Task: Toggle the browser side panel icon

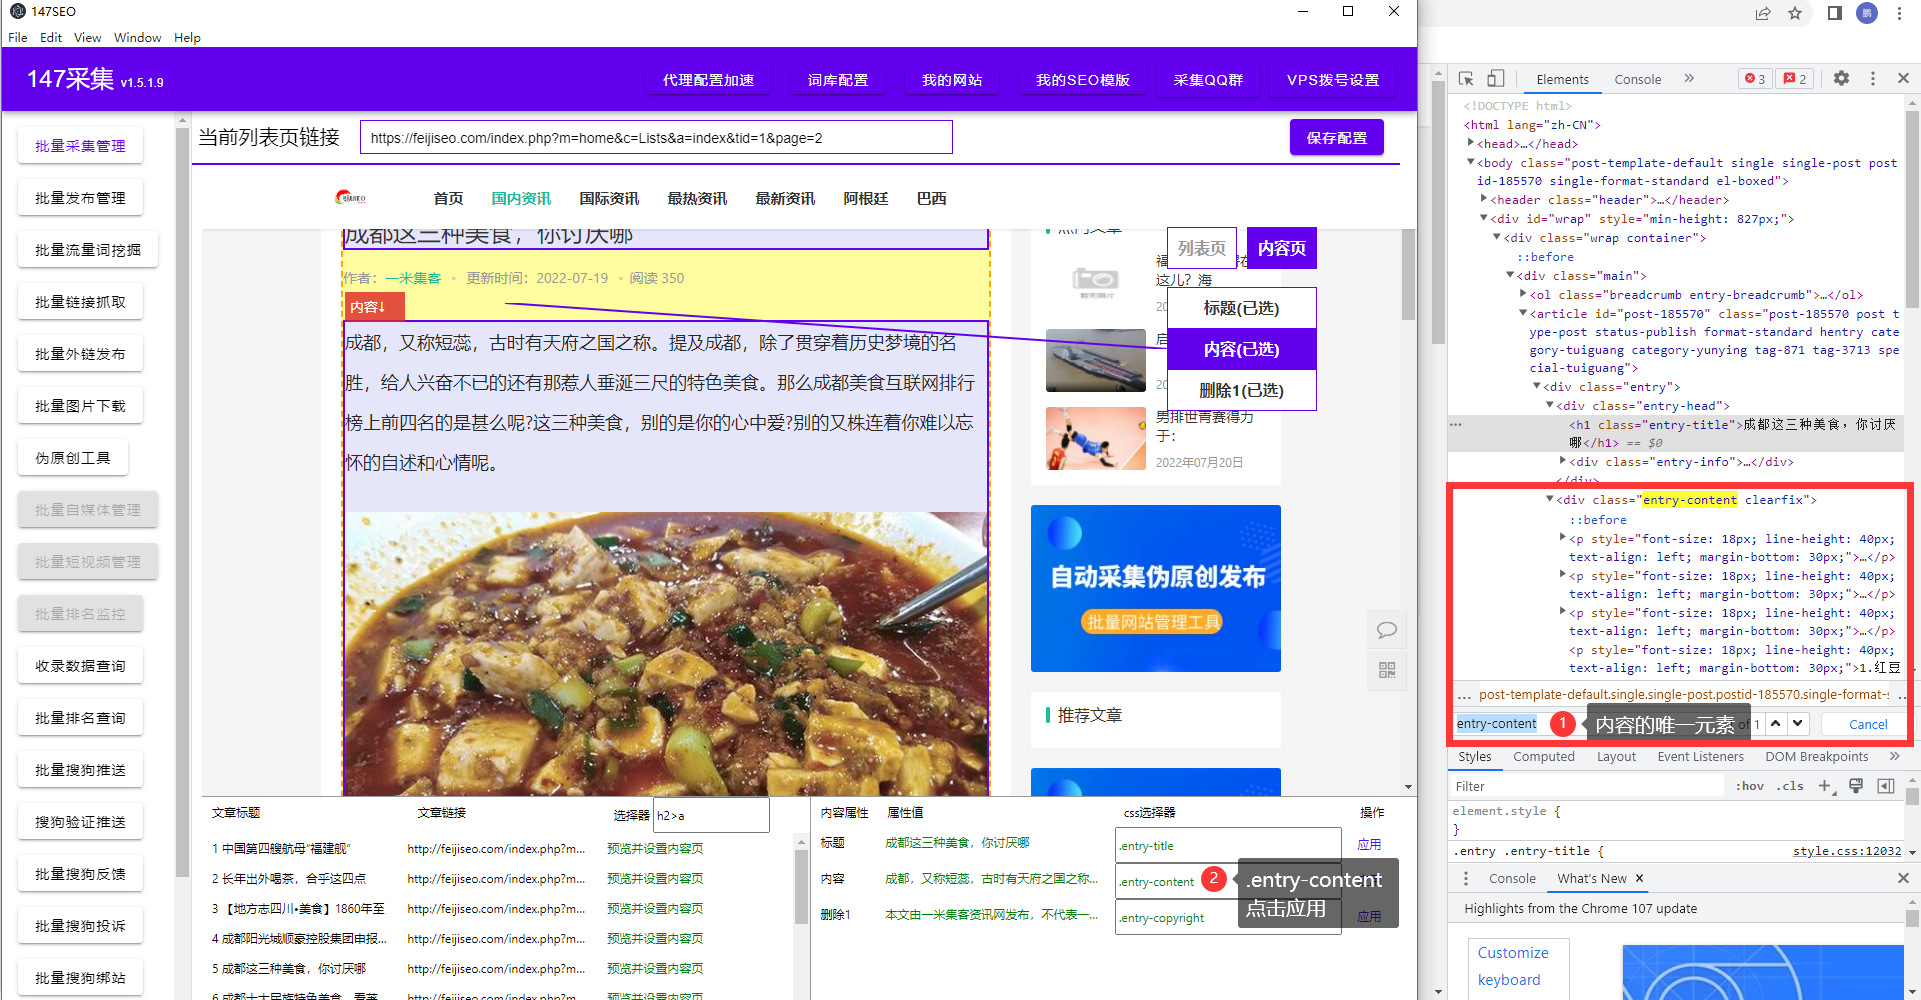Action: [x=1834, y=13]
